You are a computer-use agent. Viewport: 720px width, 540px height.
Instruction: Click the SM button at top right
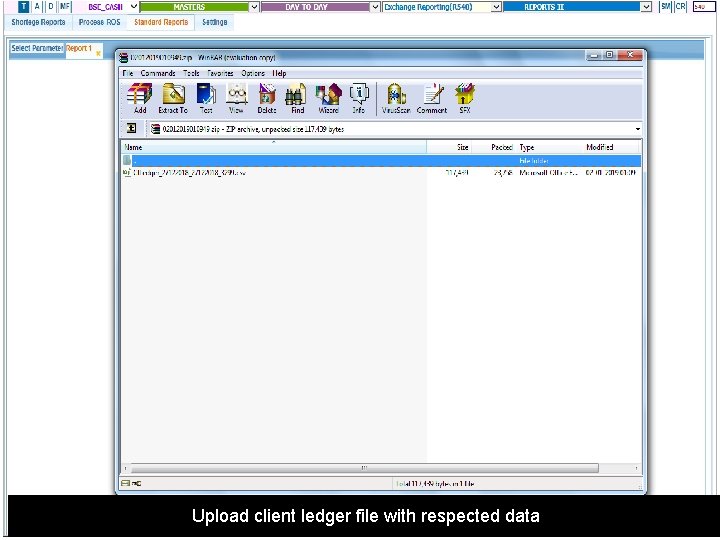pyautogui.click(x=665, y=7)
